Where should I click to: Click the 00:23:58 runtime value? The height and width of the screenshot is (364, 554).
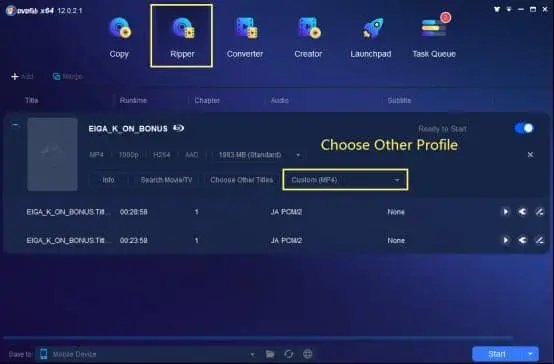[134, 241]
